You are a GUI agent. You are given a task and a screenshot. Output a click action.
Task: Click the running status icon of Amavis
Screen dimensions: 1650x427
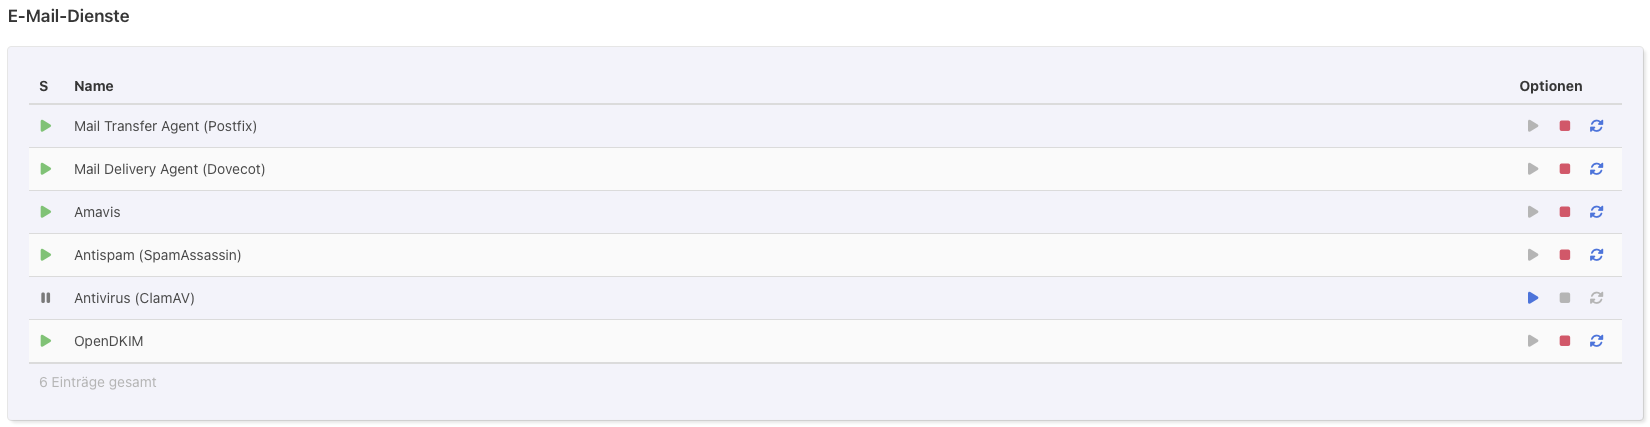click(x=45, y=212)
